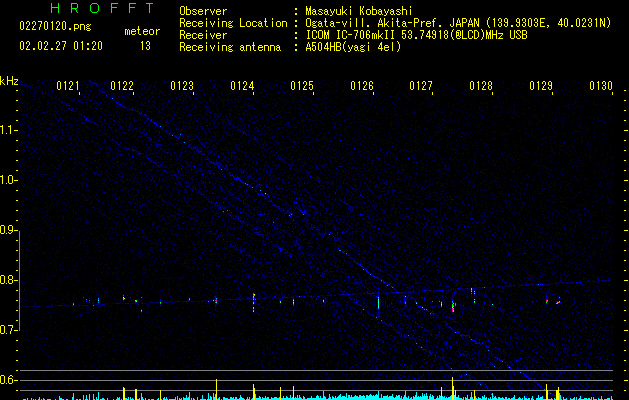Click the 0.7 kHz axis label
The width and height of the screenshot is (629, 400).
tap(9, 330)
